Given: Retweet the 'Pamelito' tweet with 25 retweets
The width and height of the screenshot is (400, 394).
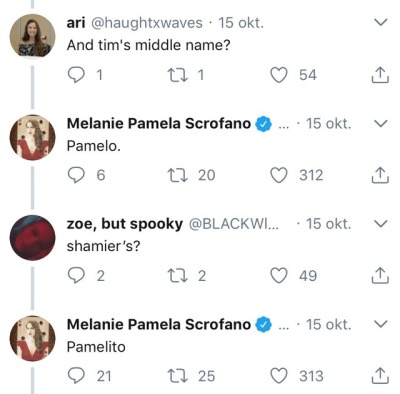Looking at the screenshot, I should pos(177,376).
